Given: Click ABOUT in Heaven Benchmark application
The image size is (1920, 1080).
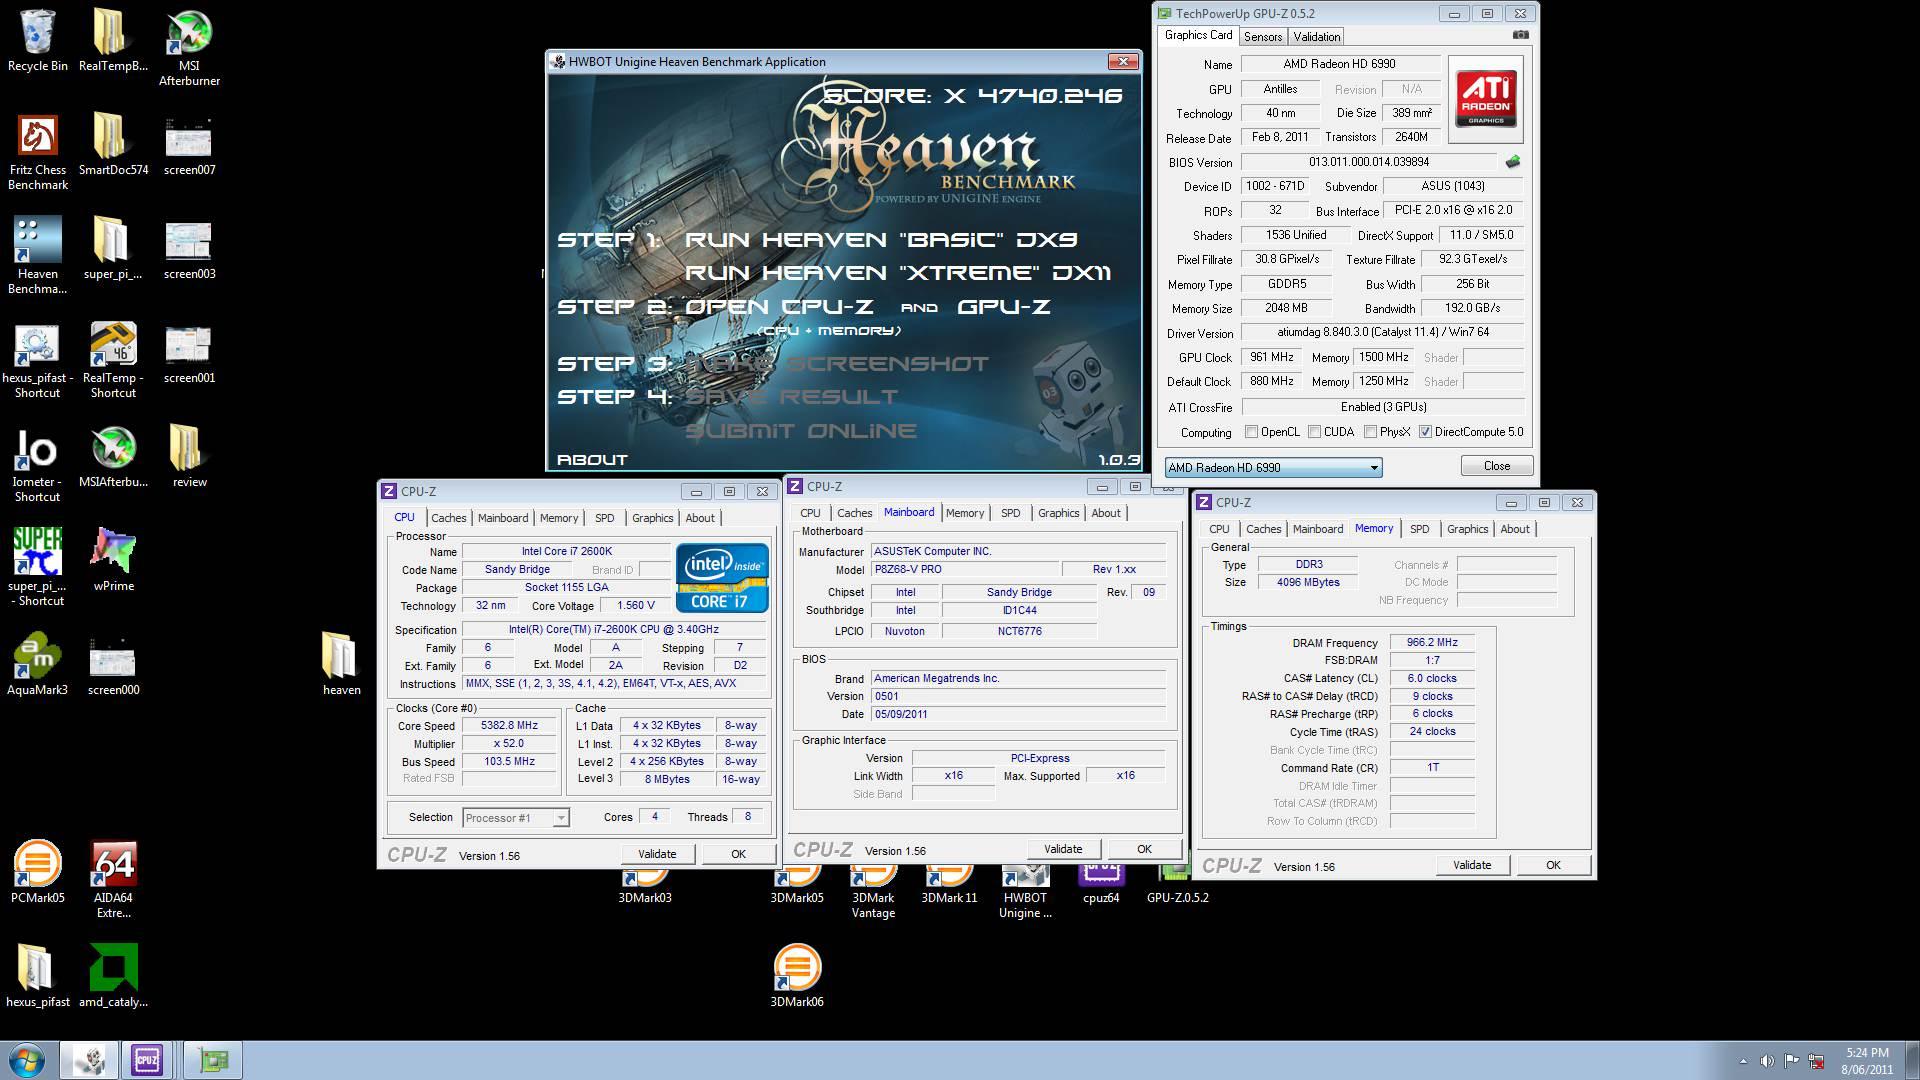Looking at the screenshot, I should 592,460.
